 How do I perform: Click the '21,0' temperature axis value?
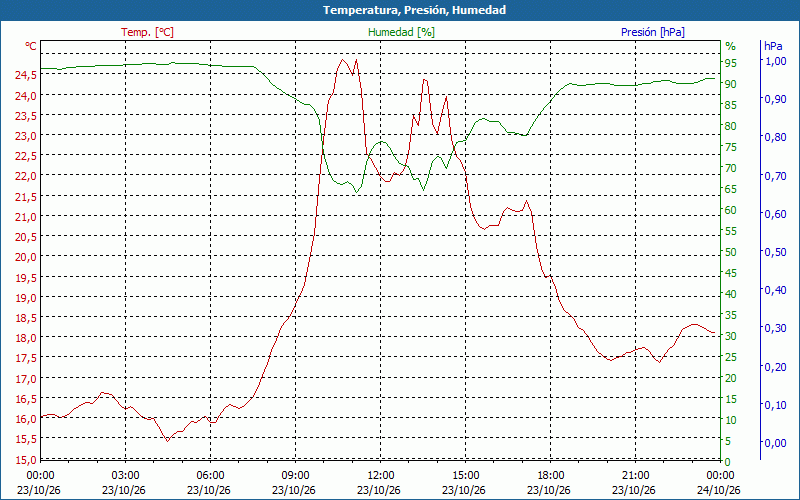click(26, 217)
